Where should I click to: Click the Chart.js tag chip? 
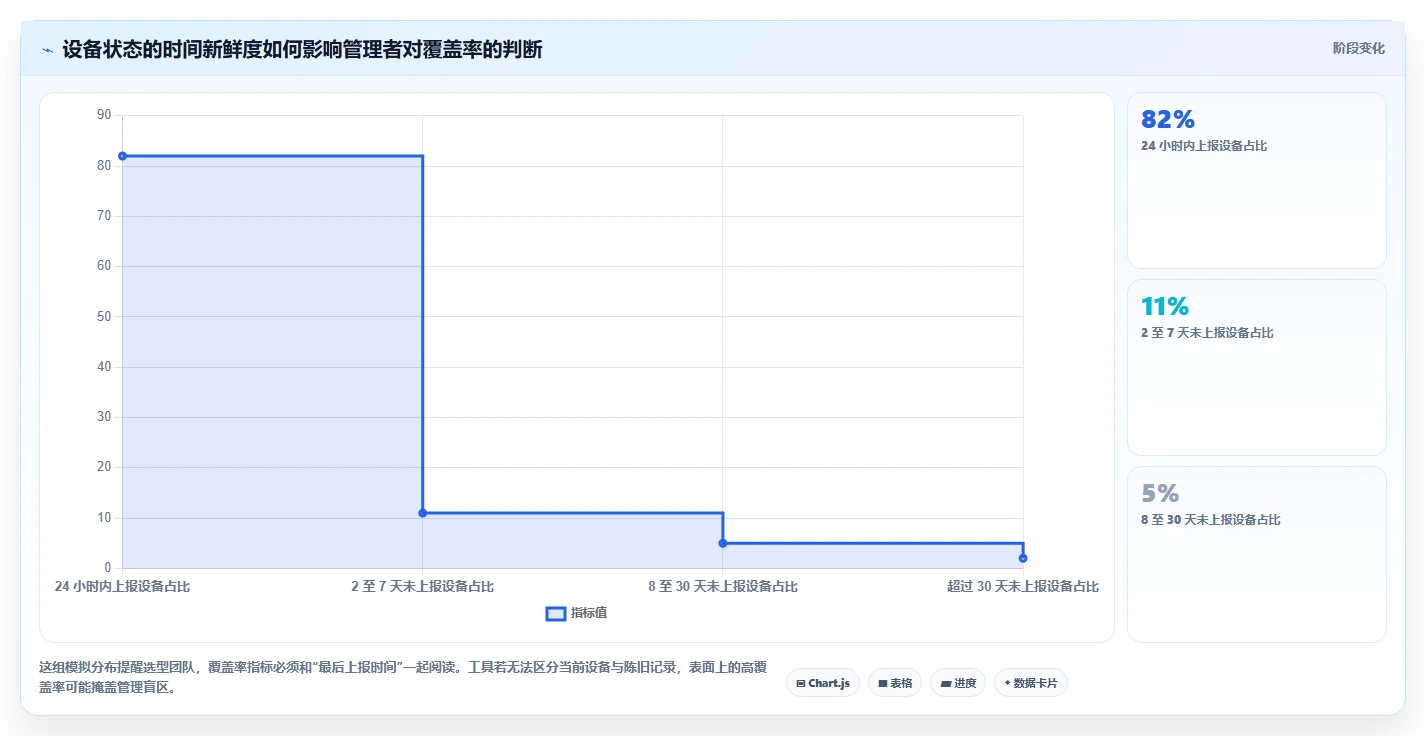(823, 683)
